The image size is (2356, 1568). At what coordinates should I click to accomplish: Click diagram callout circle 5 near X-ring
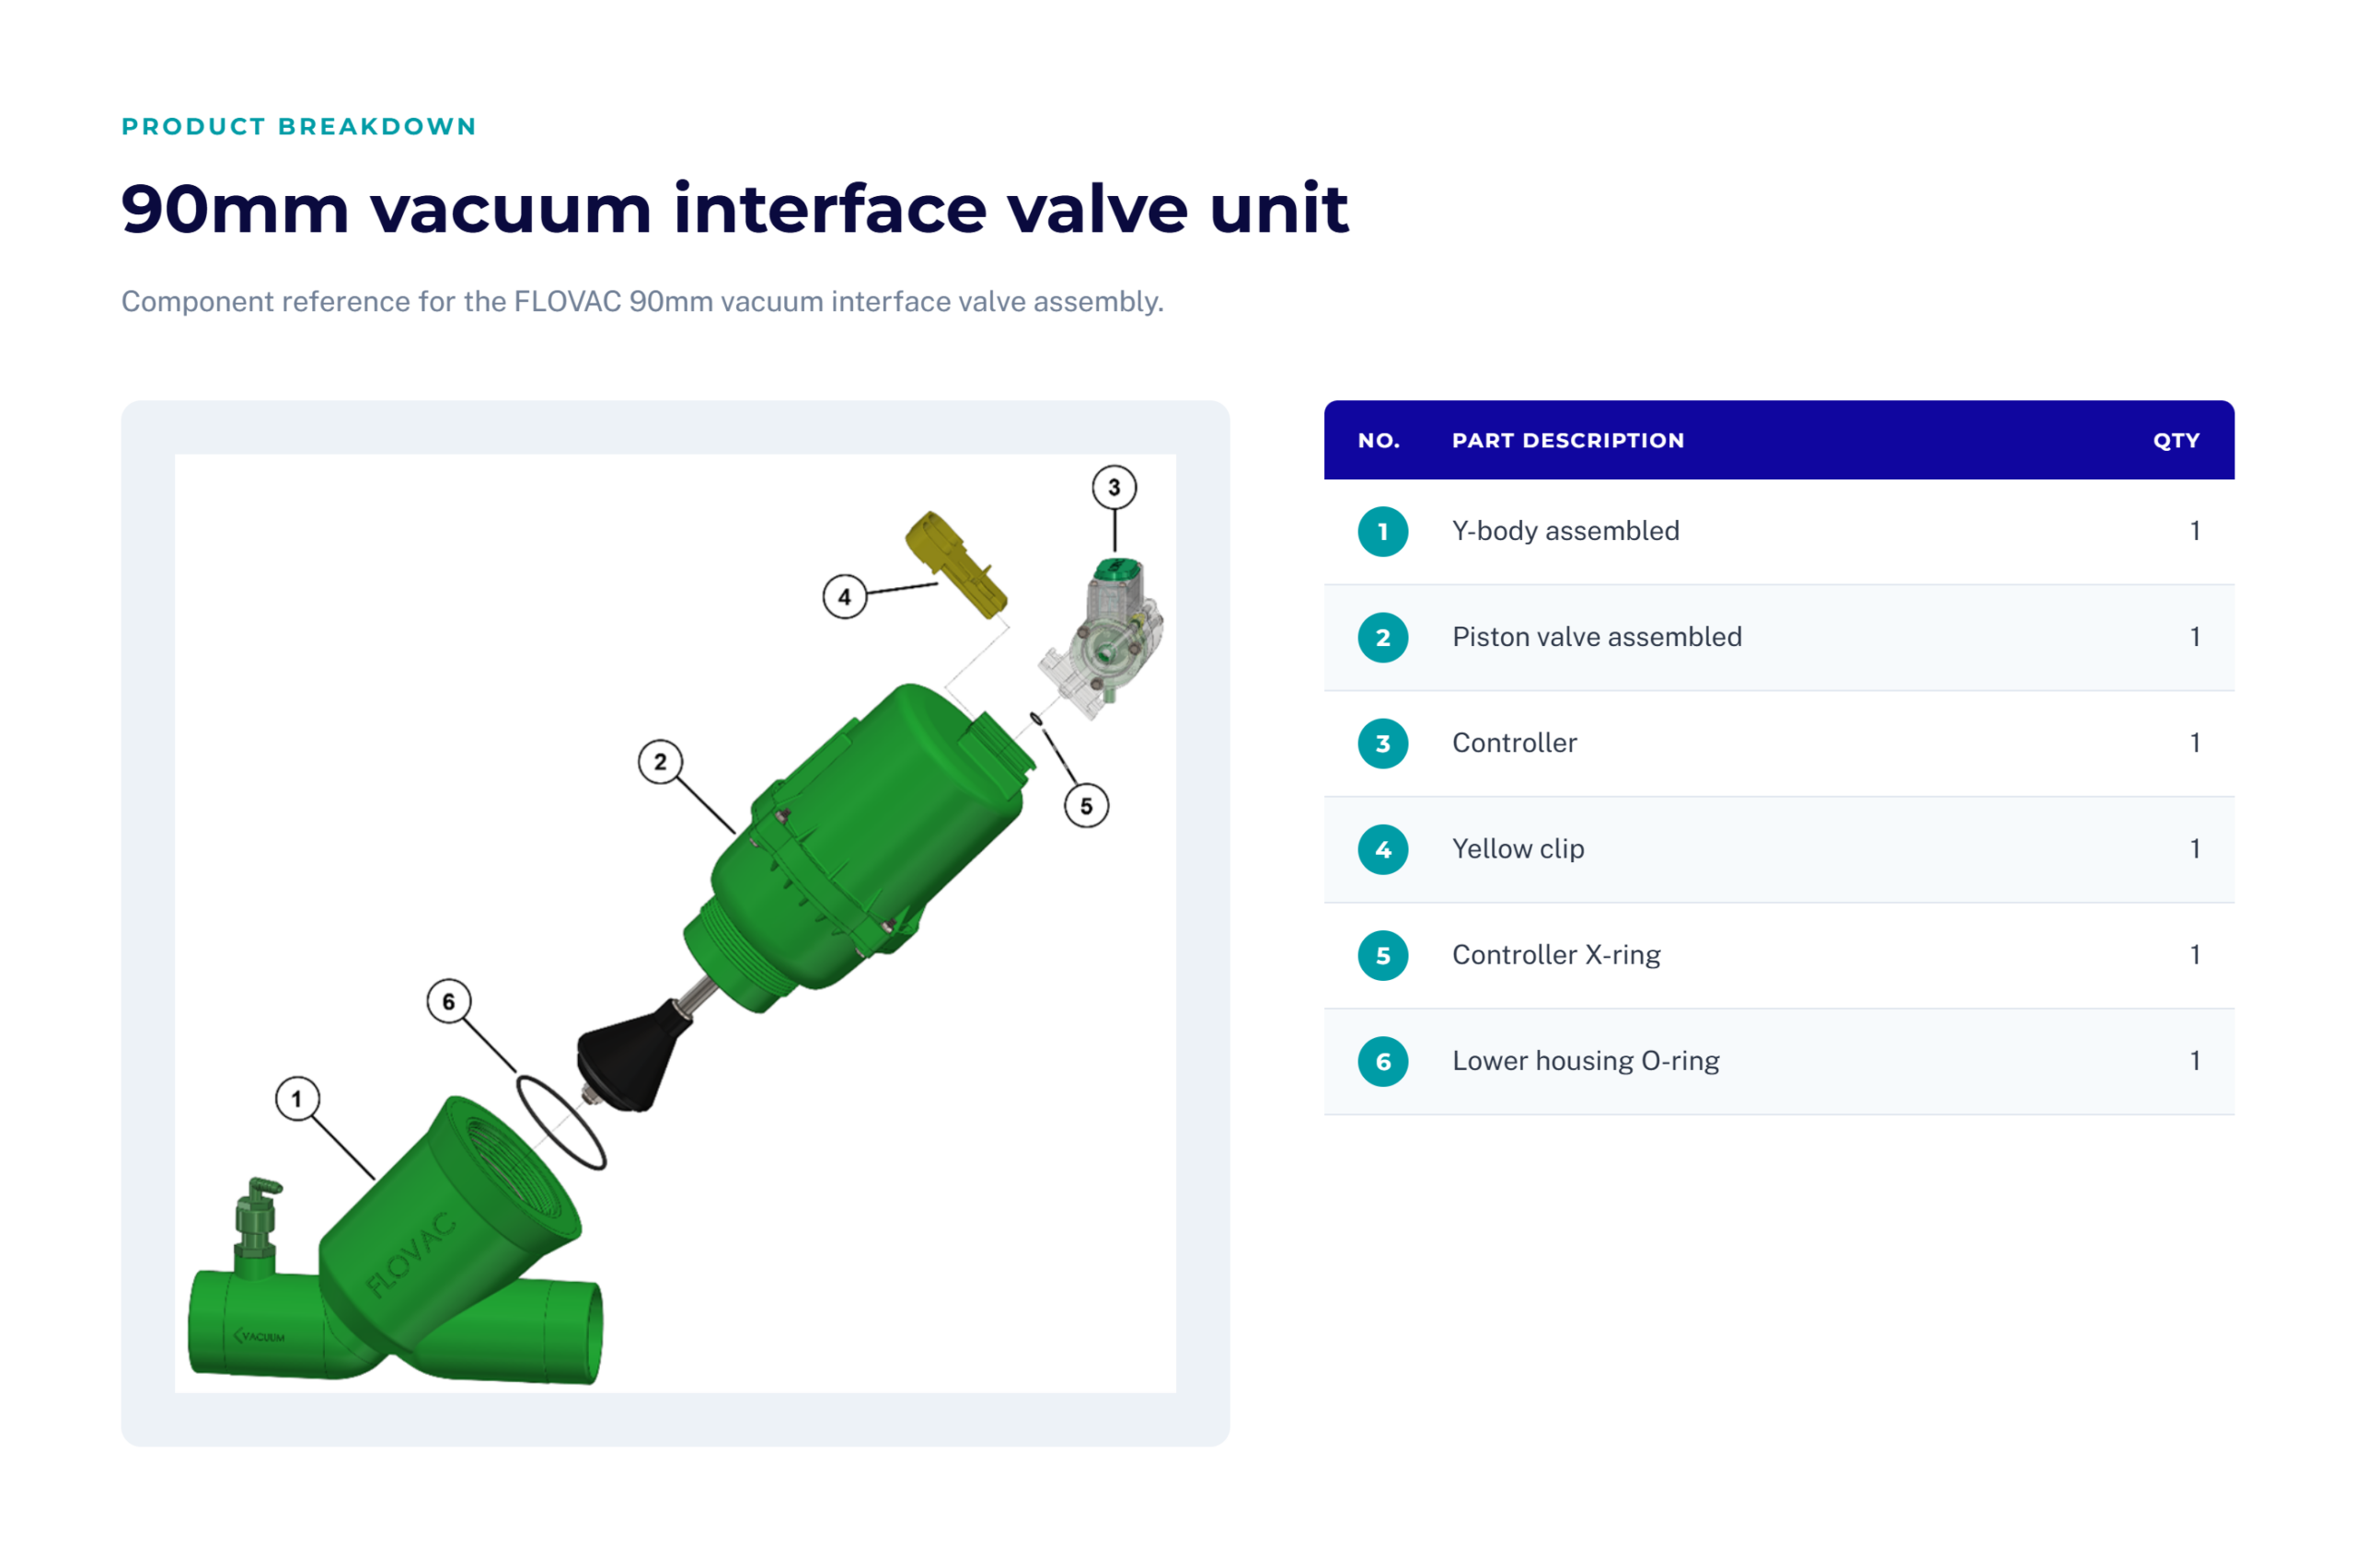click(1086, 806)
